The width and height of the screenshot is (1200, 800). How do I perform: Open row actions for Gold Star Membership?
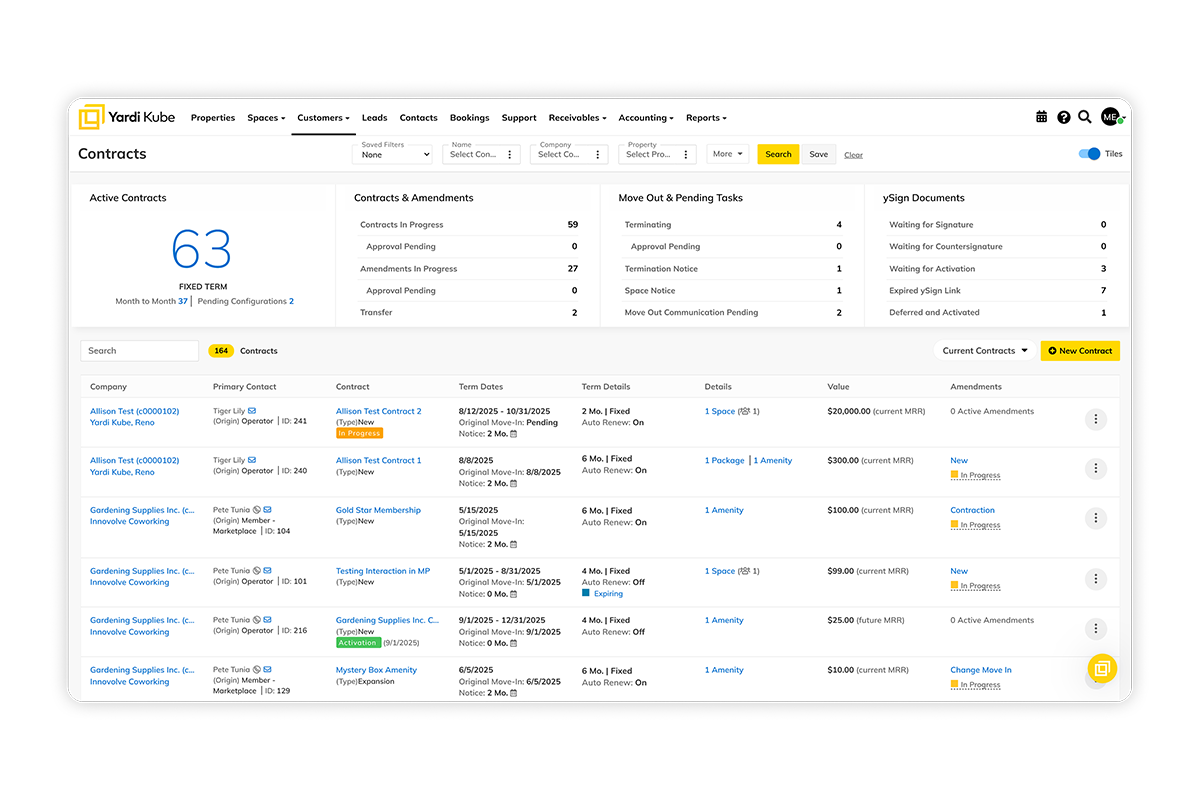coord(1096,518)
